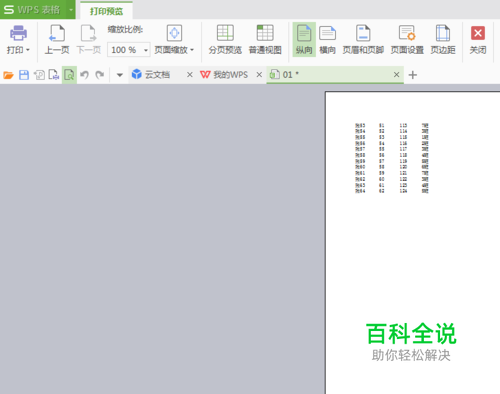The height and width of the screenshot is (394, 500).
Task: Toggle the Print Preview quick icon
Action: [69, 75]
